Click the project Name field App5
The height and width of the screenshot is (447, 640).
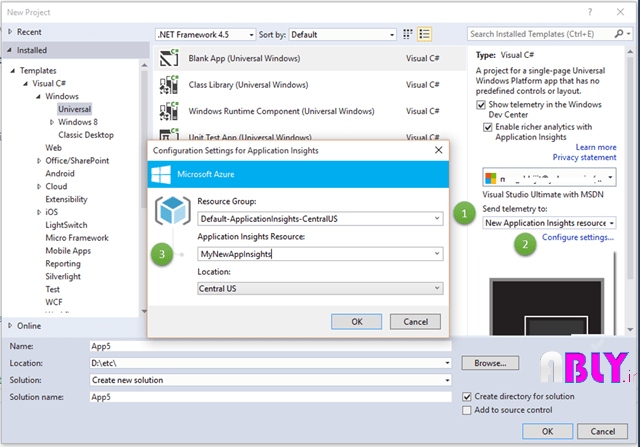coord(271,346)
